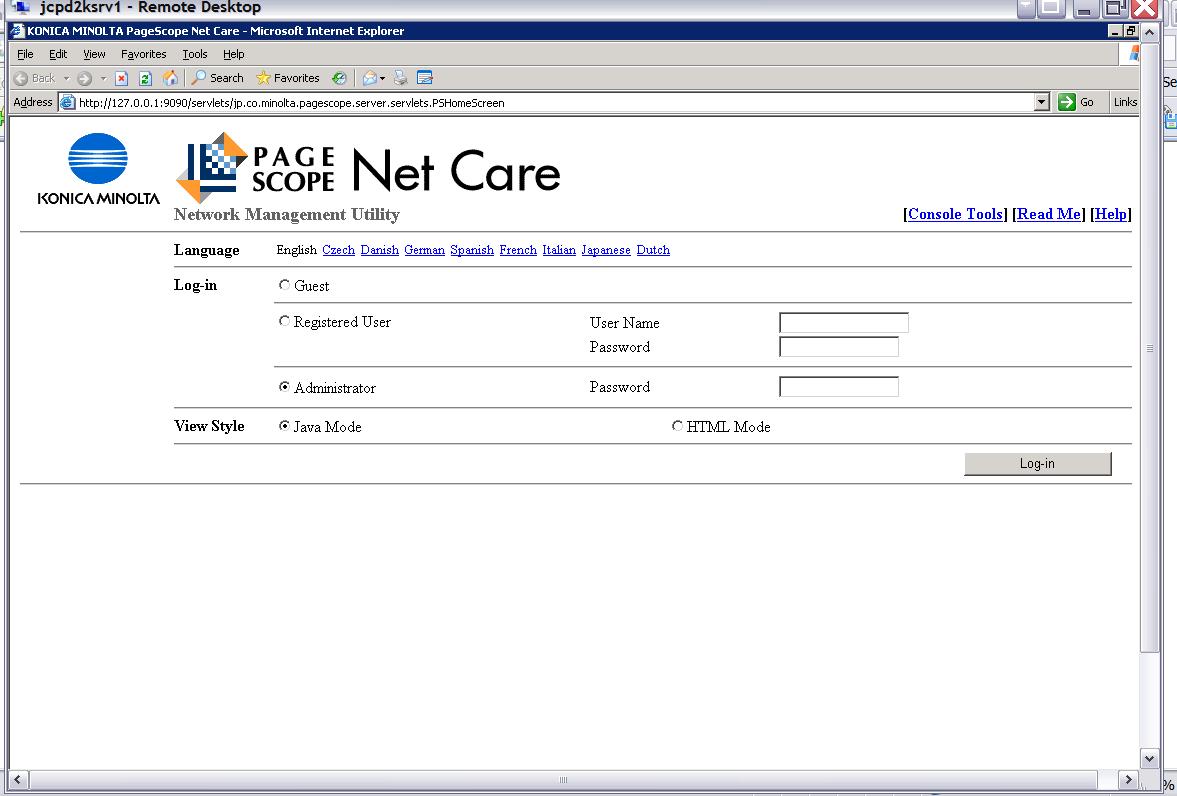Open the Console Tools link

955,214
